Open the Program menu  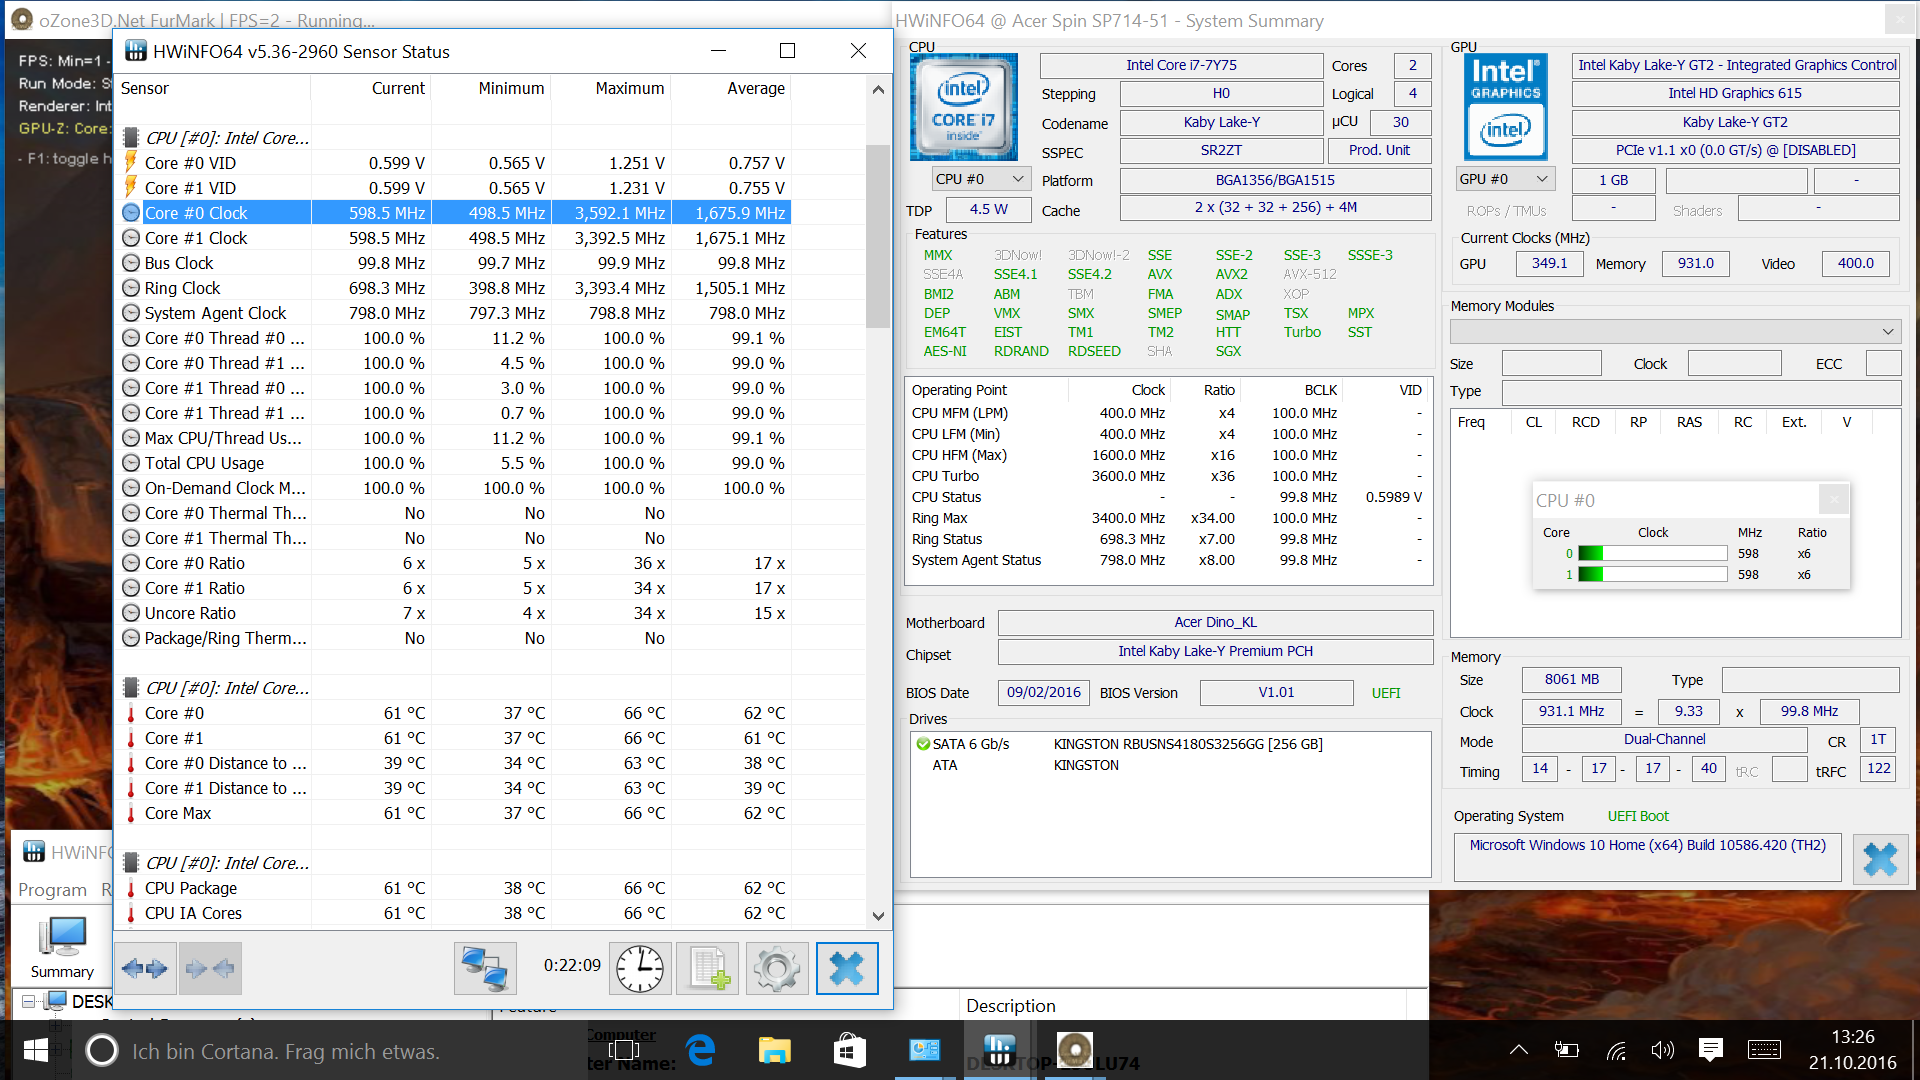pos(52,890)
